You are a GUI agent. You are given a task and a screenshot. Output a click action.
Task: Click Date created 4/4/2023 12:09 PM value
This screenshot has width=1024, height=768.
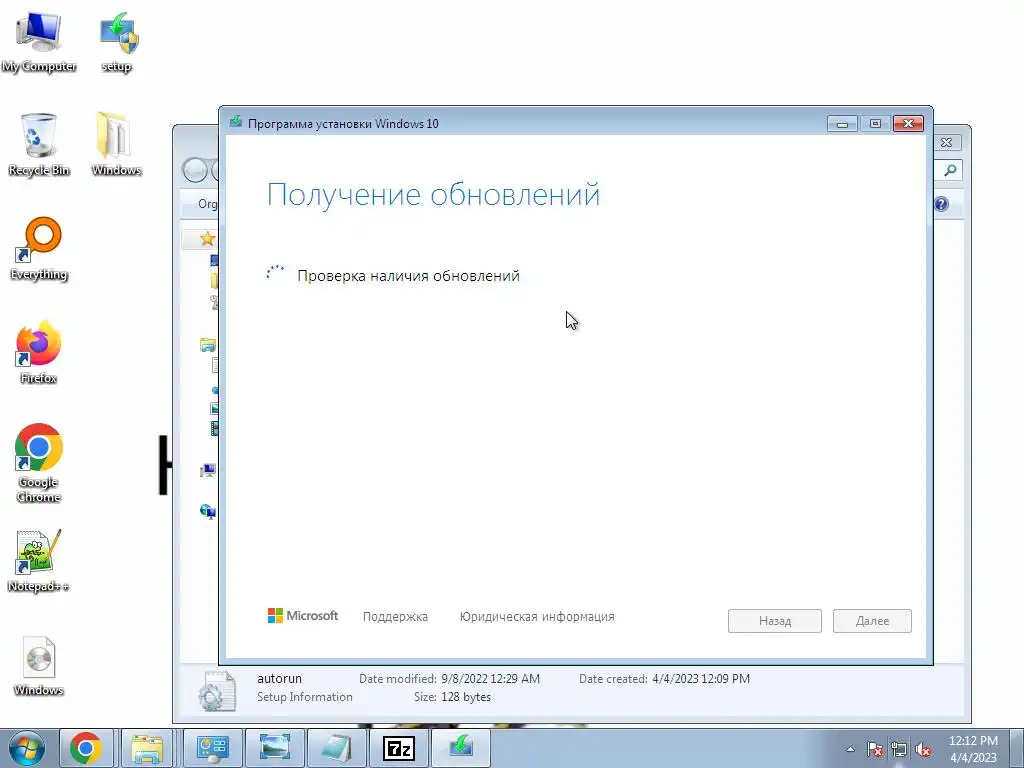pos(701,679)
